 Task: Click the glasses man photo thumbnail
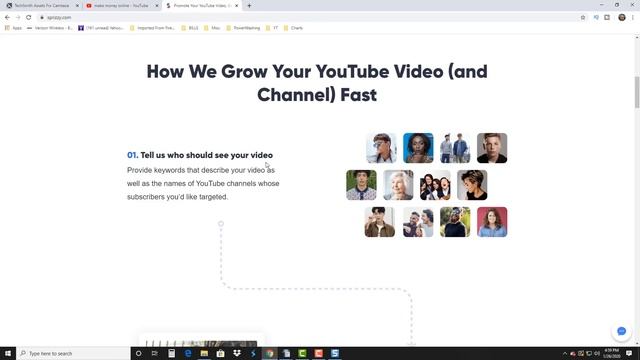(381, 148)
